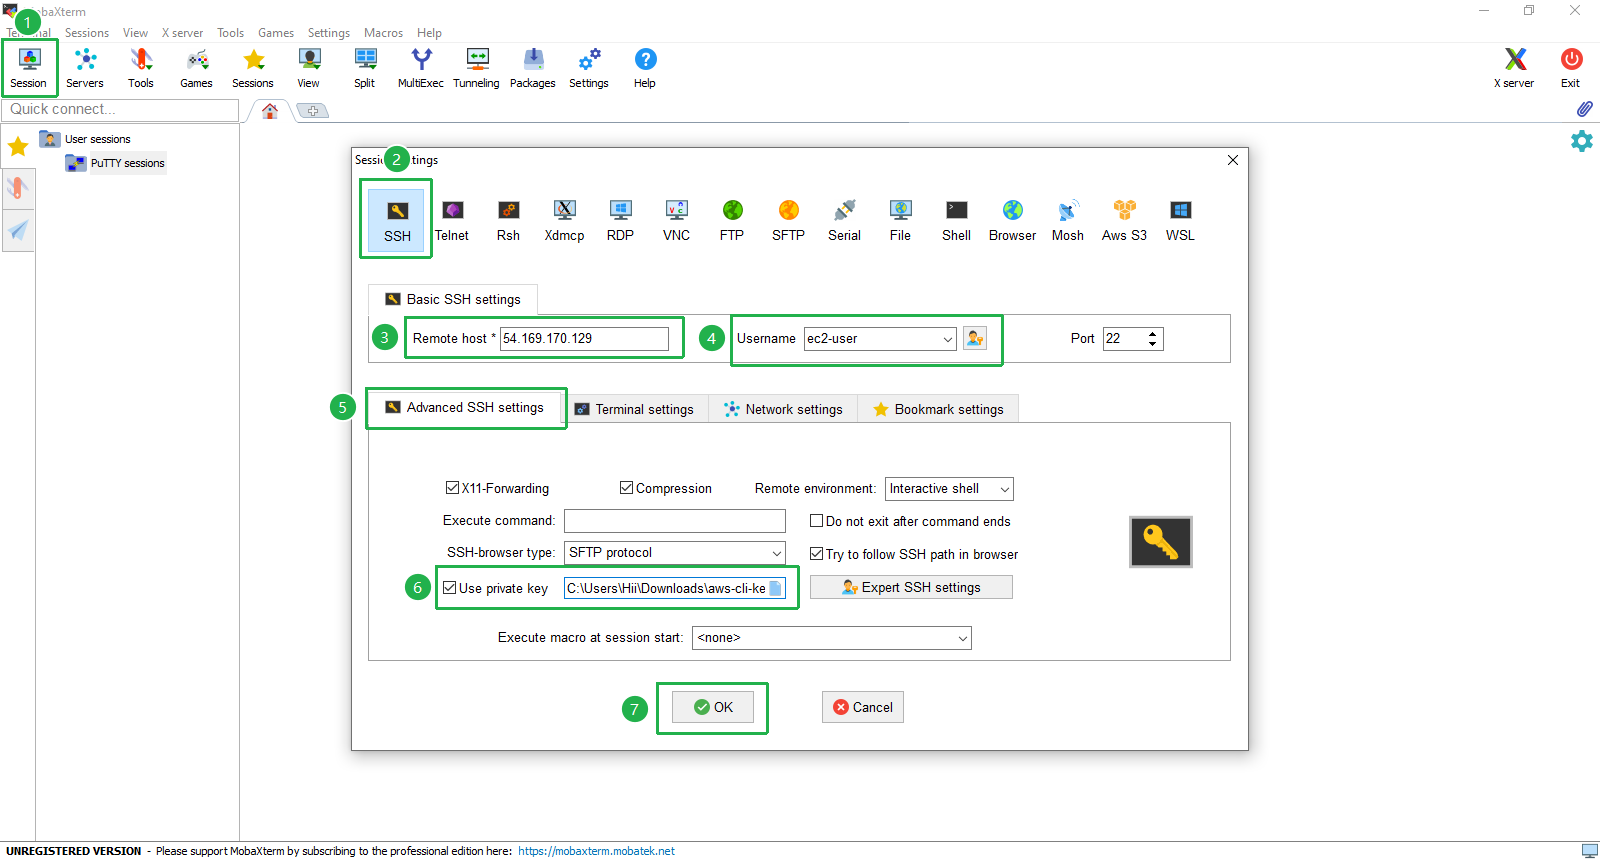Select the Xdmcp session type
Screen dimensions: 1600x860
565,221
